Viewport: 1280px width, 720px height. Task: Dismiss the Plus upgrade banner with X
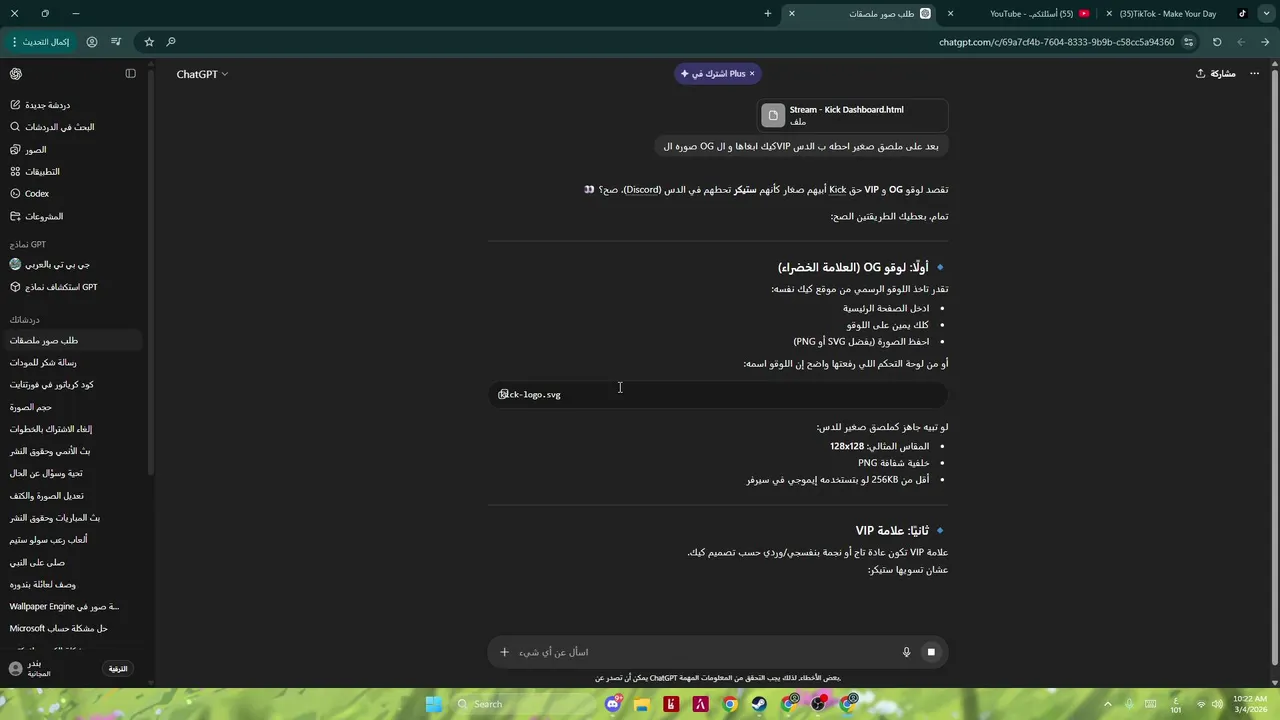coord(752,74)
